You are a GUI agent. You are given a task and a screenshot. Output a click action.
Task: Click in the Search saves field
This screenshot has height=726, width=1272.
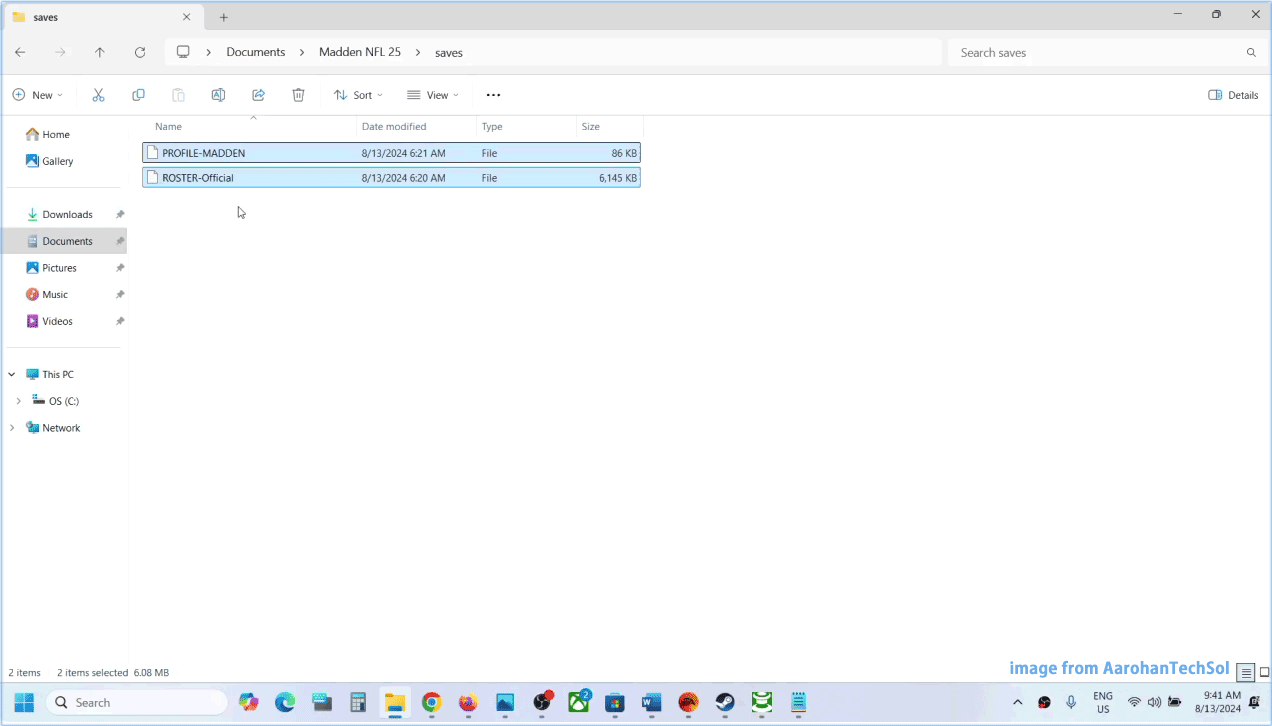pos(1095,52)
